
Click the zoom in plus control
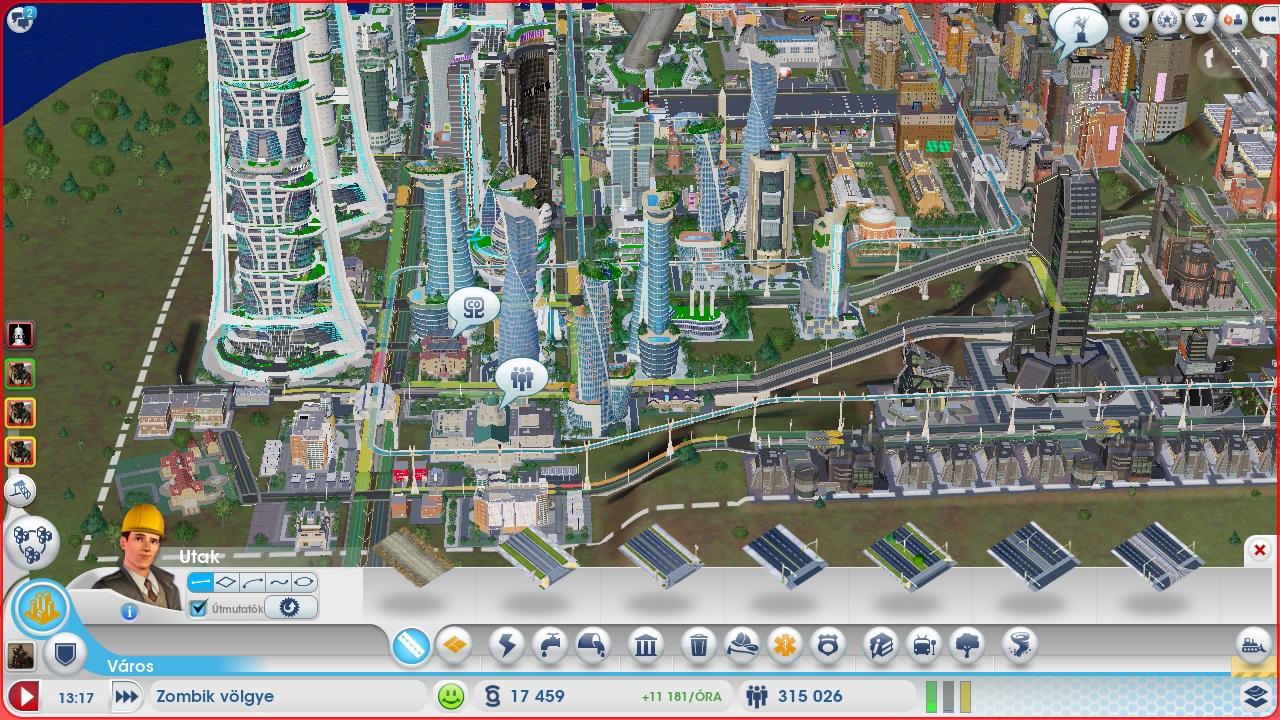pos(1236,49)
